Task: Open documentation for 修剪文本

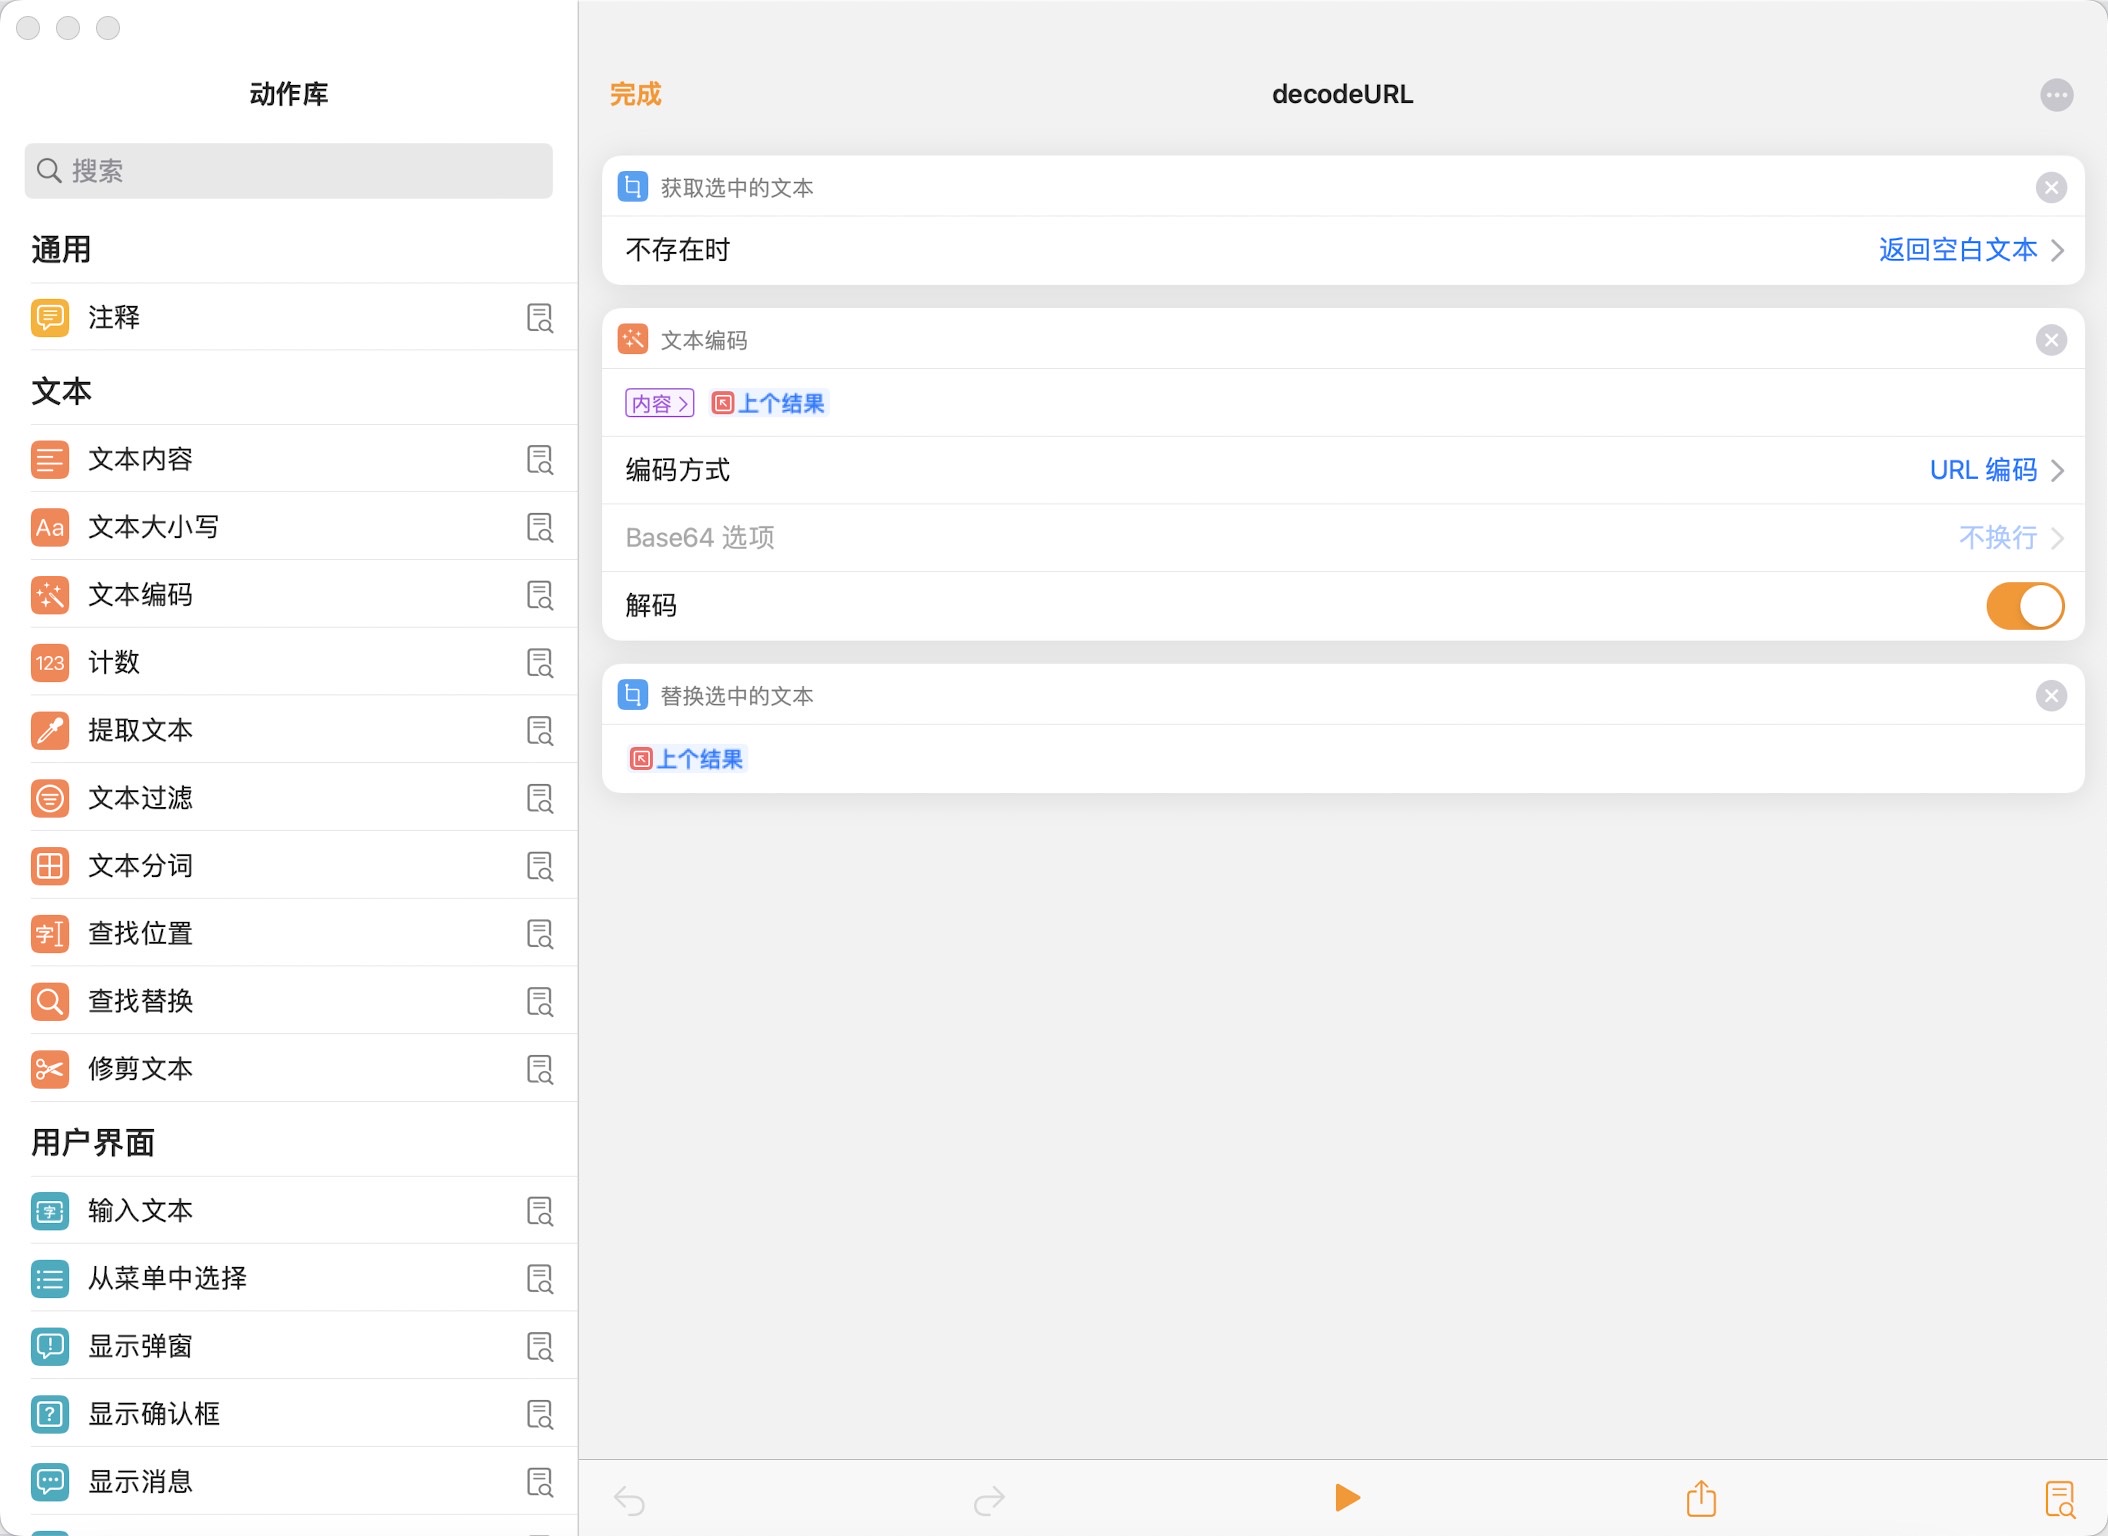Action: (540, 1069)
